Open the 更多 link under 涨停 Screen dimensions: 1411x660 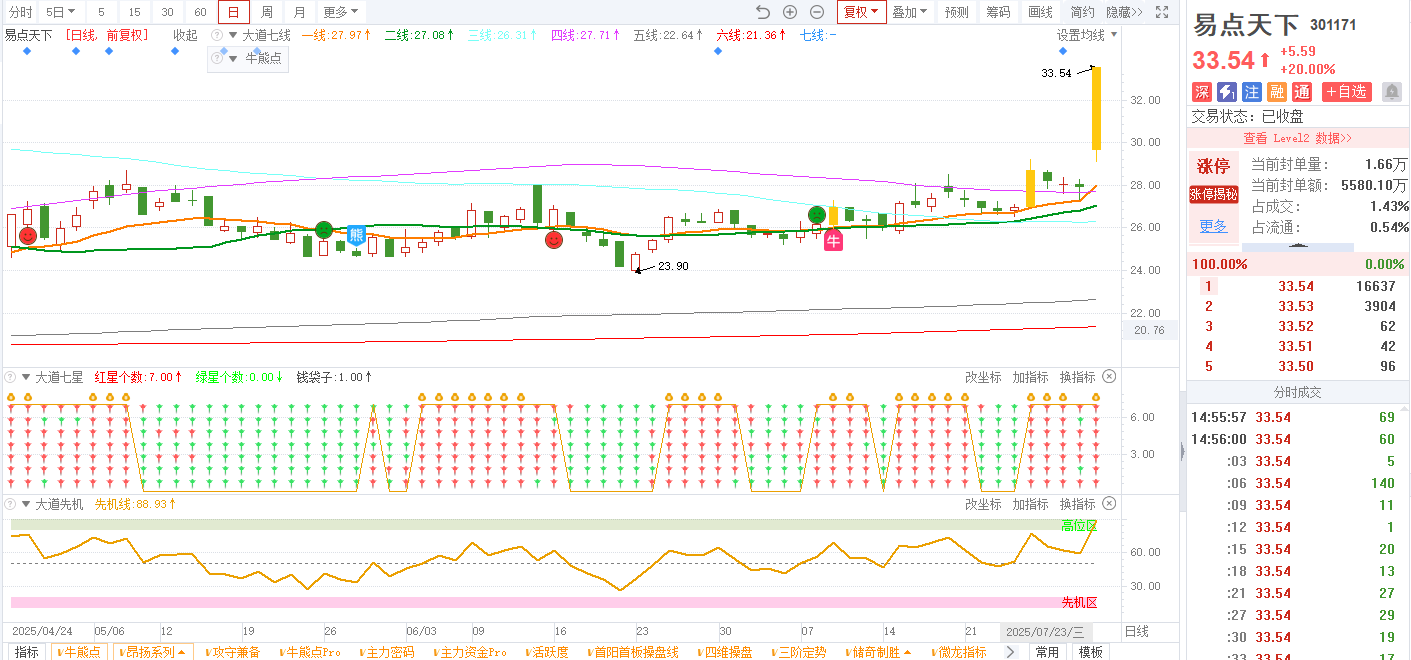click(1213, 226)
